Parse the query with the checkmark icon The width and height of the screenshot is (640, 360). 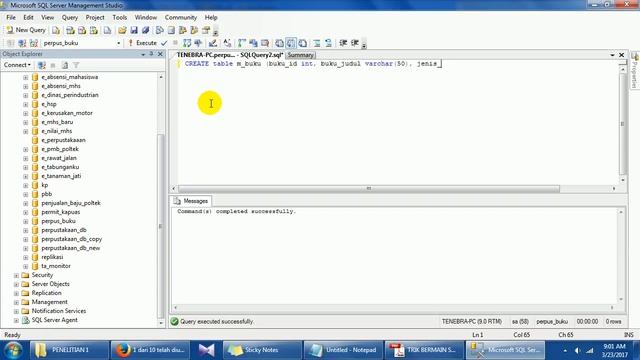(x=164, y=43)
